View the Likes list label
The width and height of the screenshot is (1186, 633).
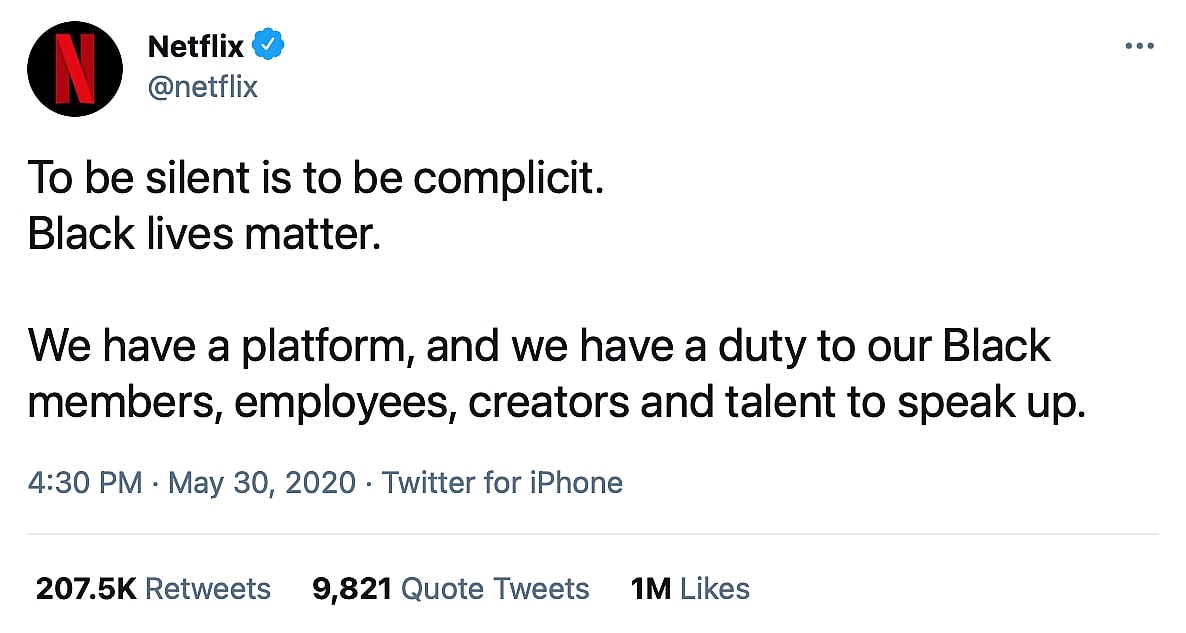714,588
